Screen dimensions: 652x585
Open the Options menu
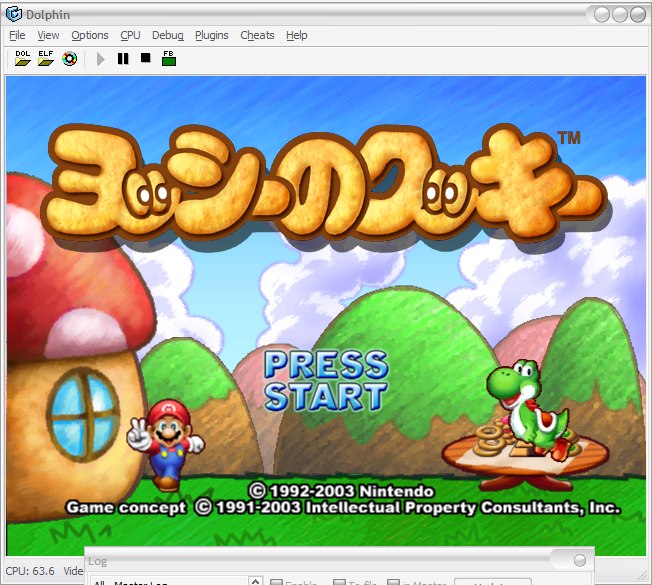(x=90, y=35)
